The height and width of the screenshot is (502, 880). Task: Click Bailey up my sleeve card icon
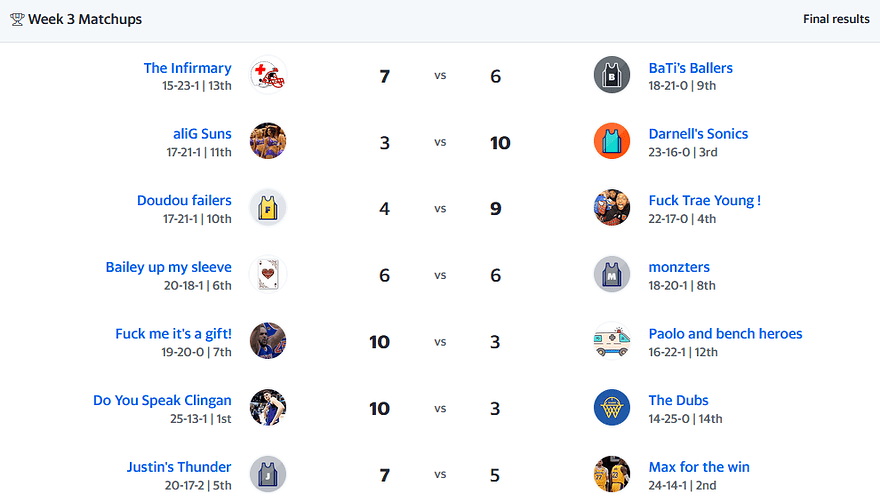(268, 275)
